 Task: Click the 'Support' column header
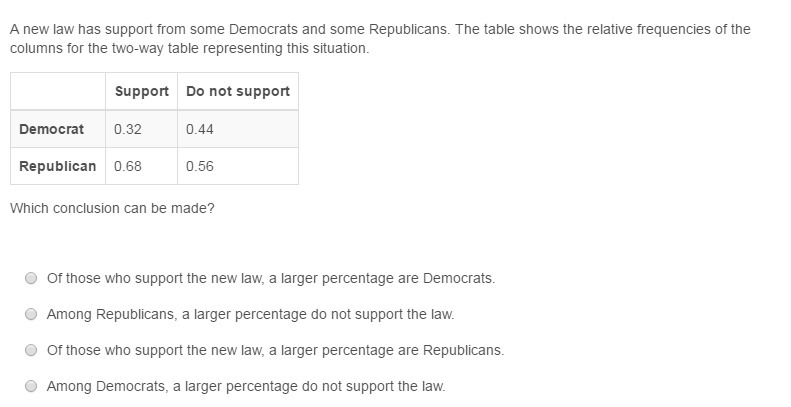pos(141,91)
